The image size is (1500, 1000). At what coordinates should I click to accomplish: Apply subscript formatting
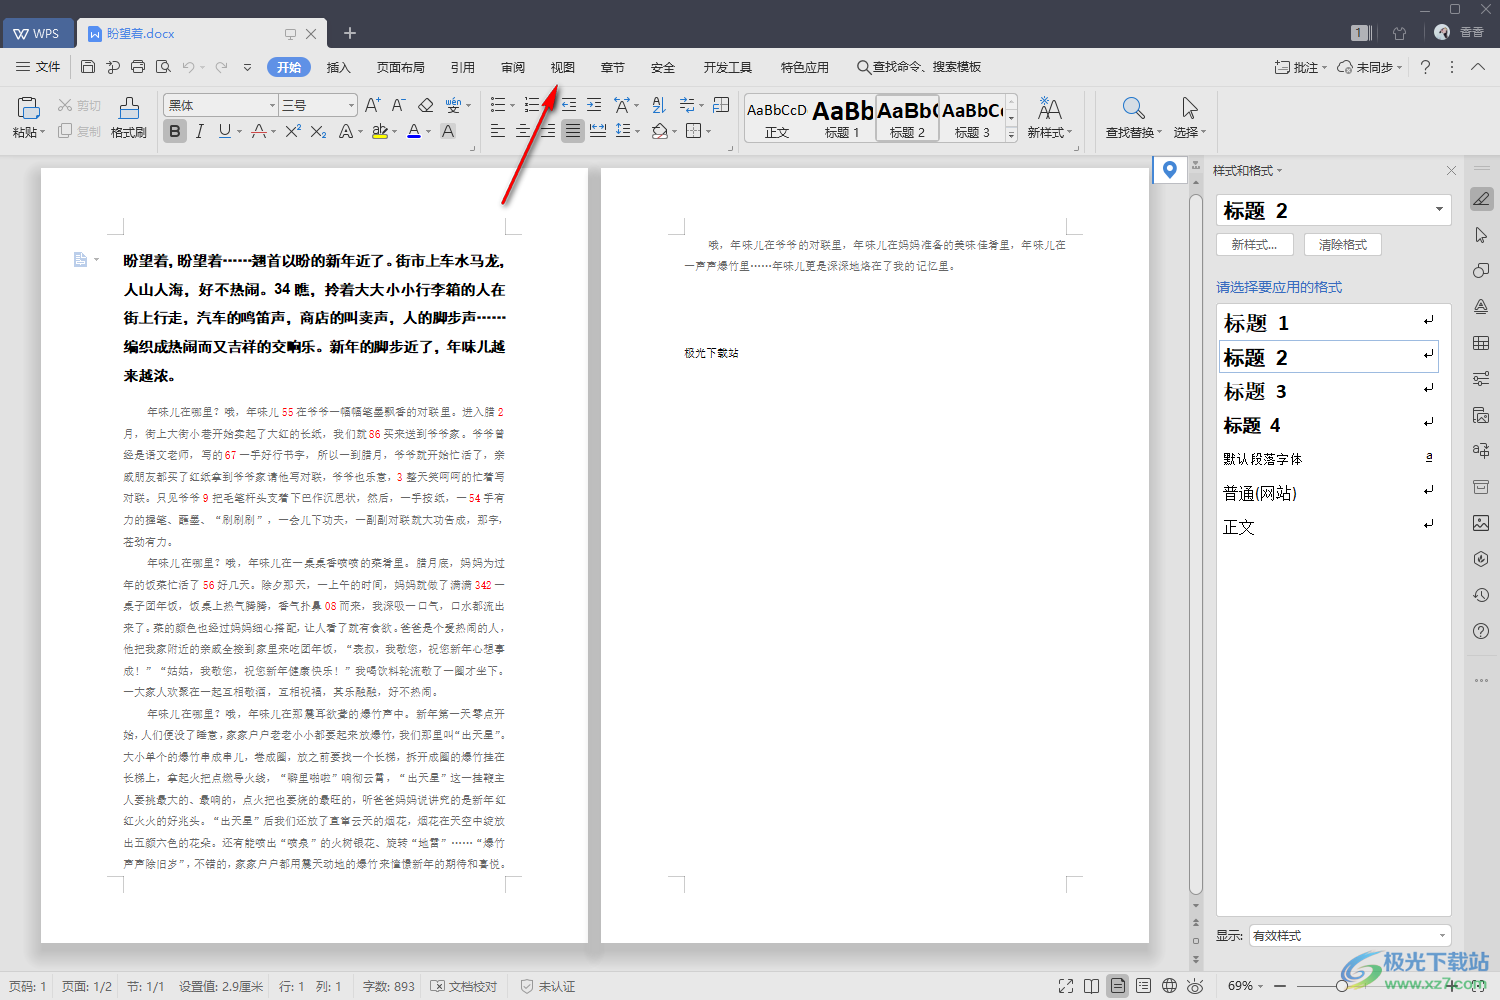(x=318, y=131)
